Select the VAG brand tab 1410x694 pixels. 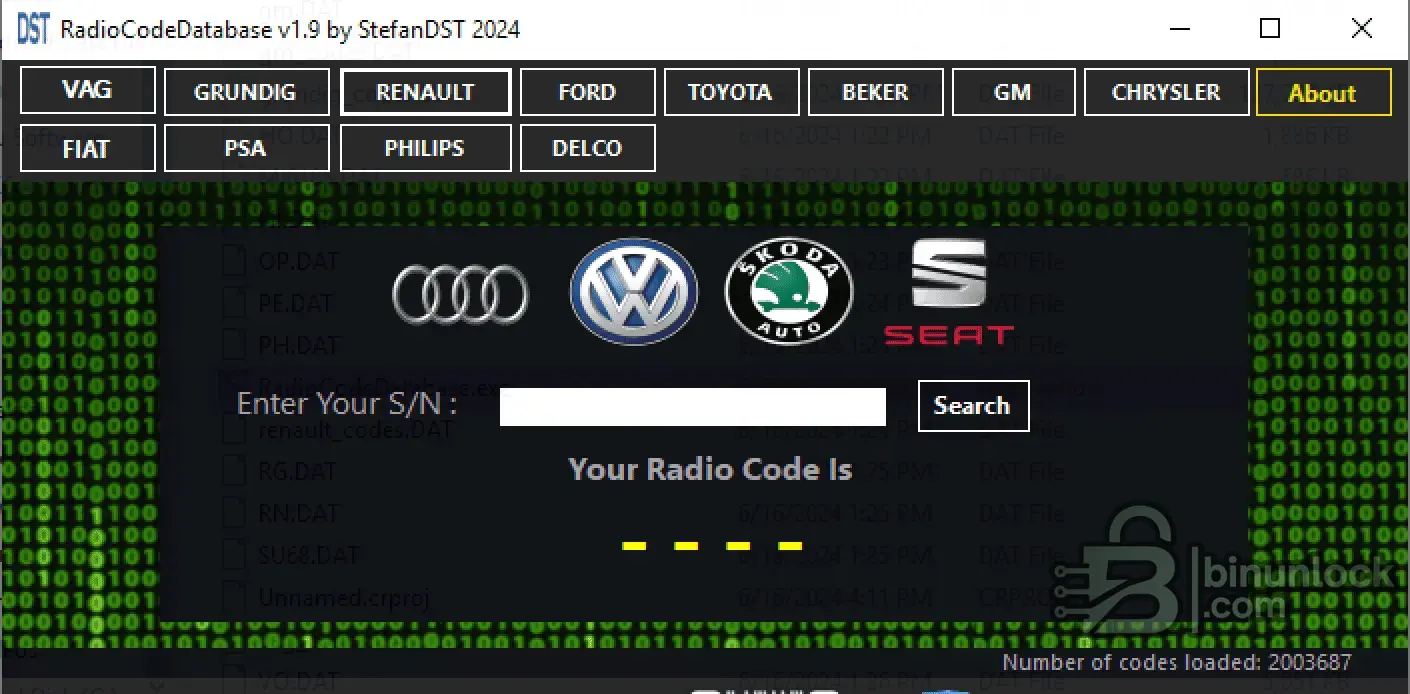click(x=88, y=91)
